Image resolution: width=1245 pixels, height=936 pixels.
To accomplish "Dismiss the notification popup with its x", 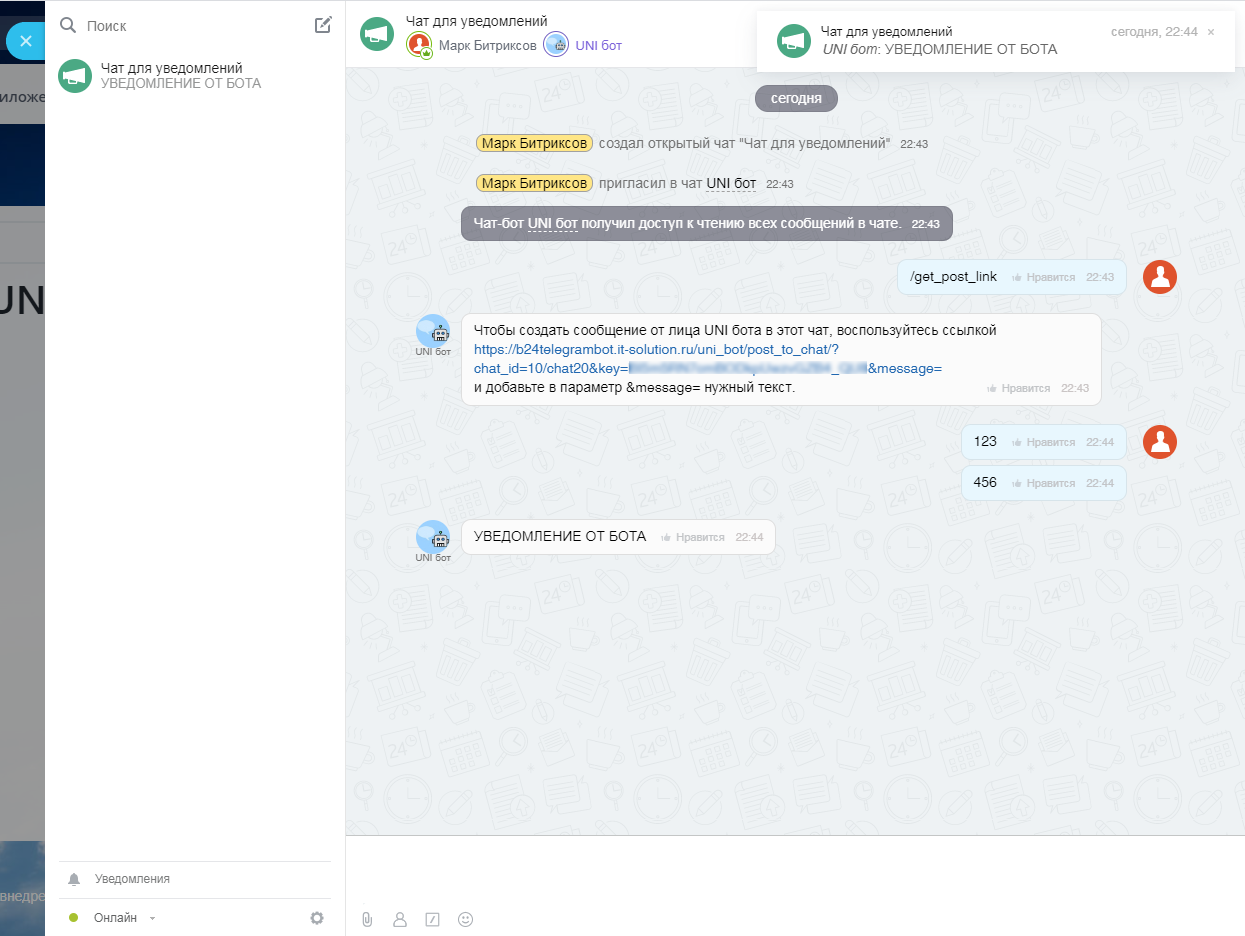I will pyautogui.click(x=1211, y=32).
